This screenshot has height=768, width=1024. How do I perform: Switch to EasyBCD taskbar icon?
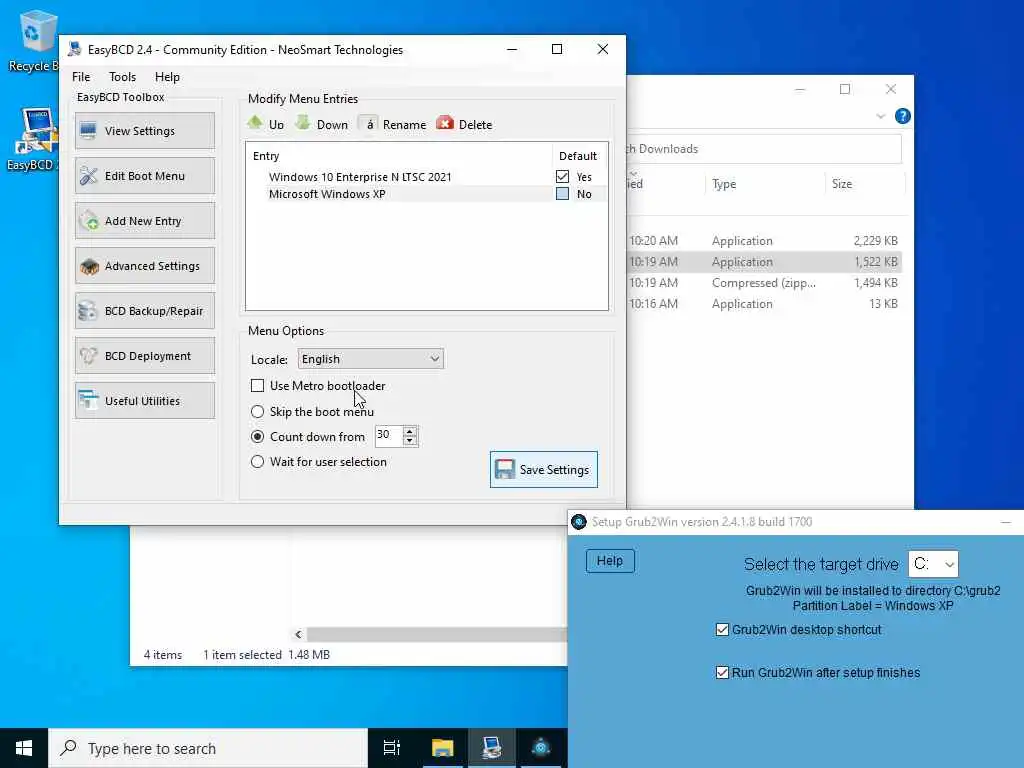(x=492, y=748)
